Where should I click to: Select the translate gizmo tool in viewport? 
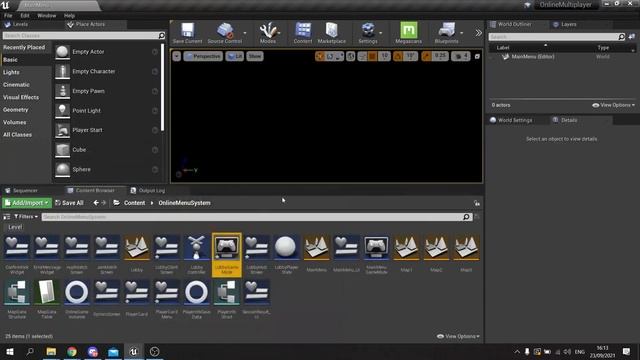320,56
